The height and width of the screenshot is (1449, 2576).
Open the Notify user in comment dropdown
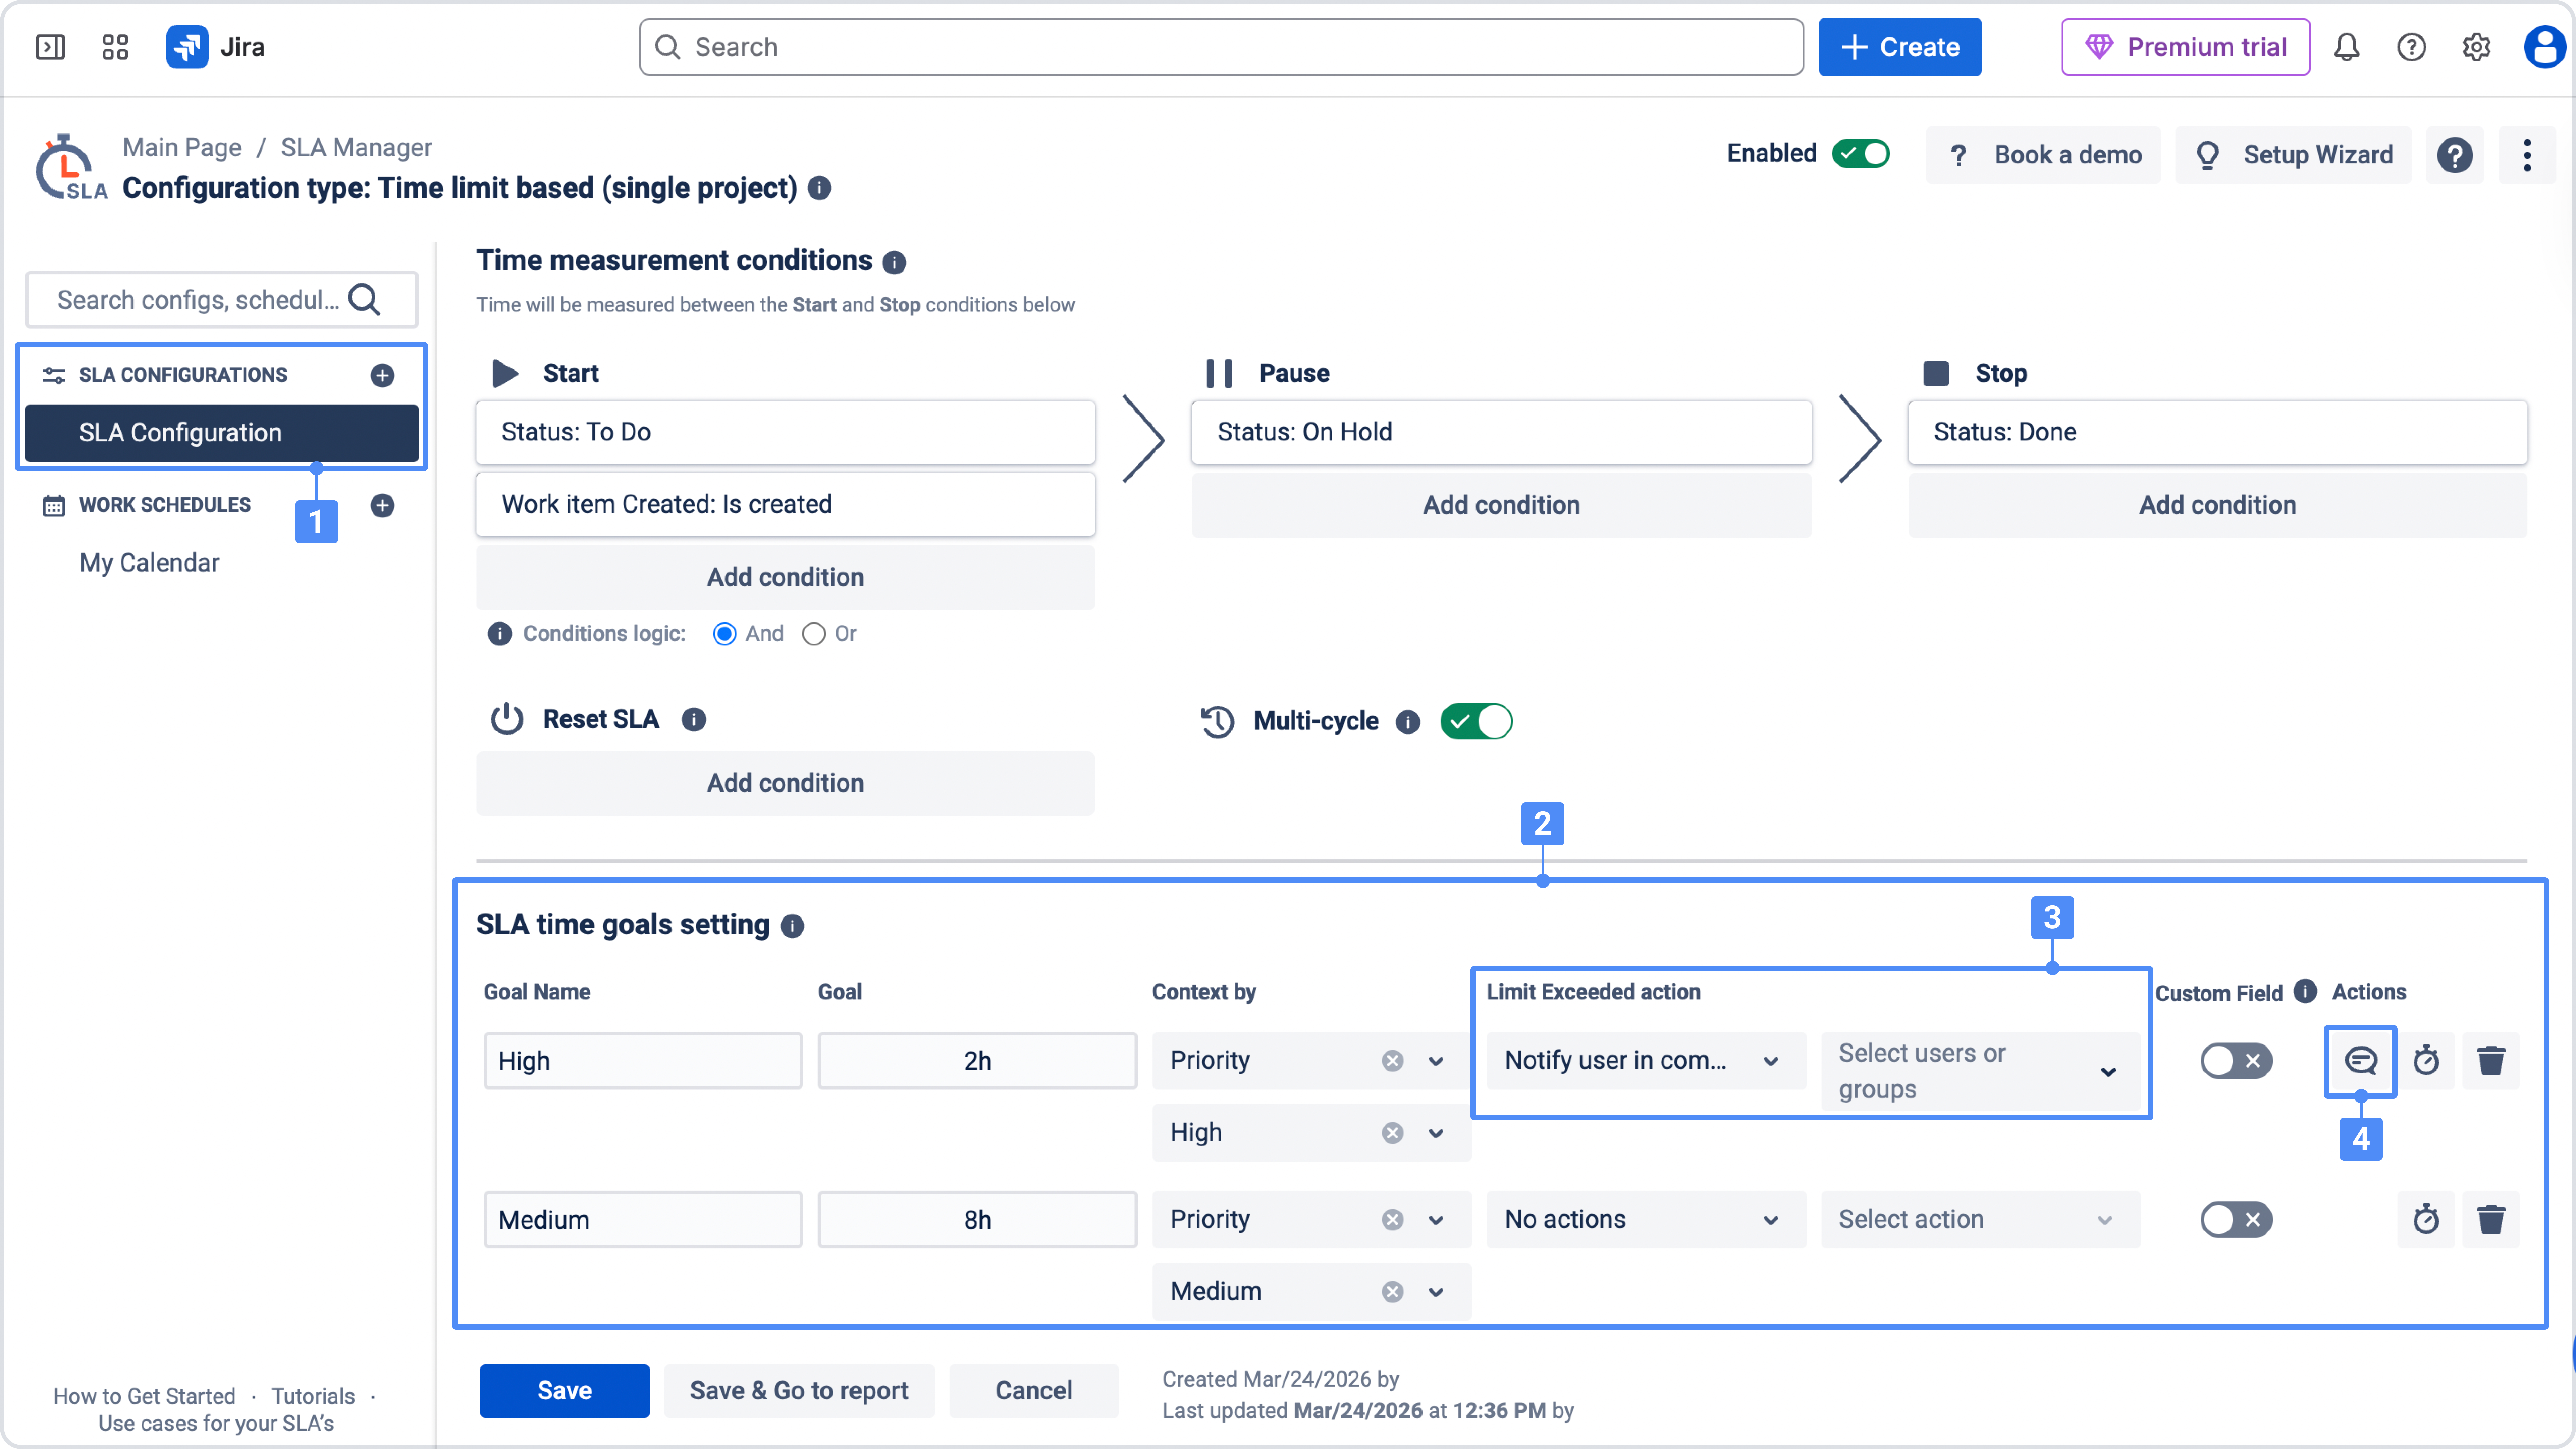point(1645,1060)
